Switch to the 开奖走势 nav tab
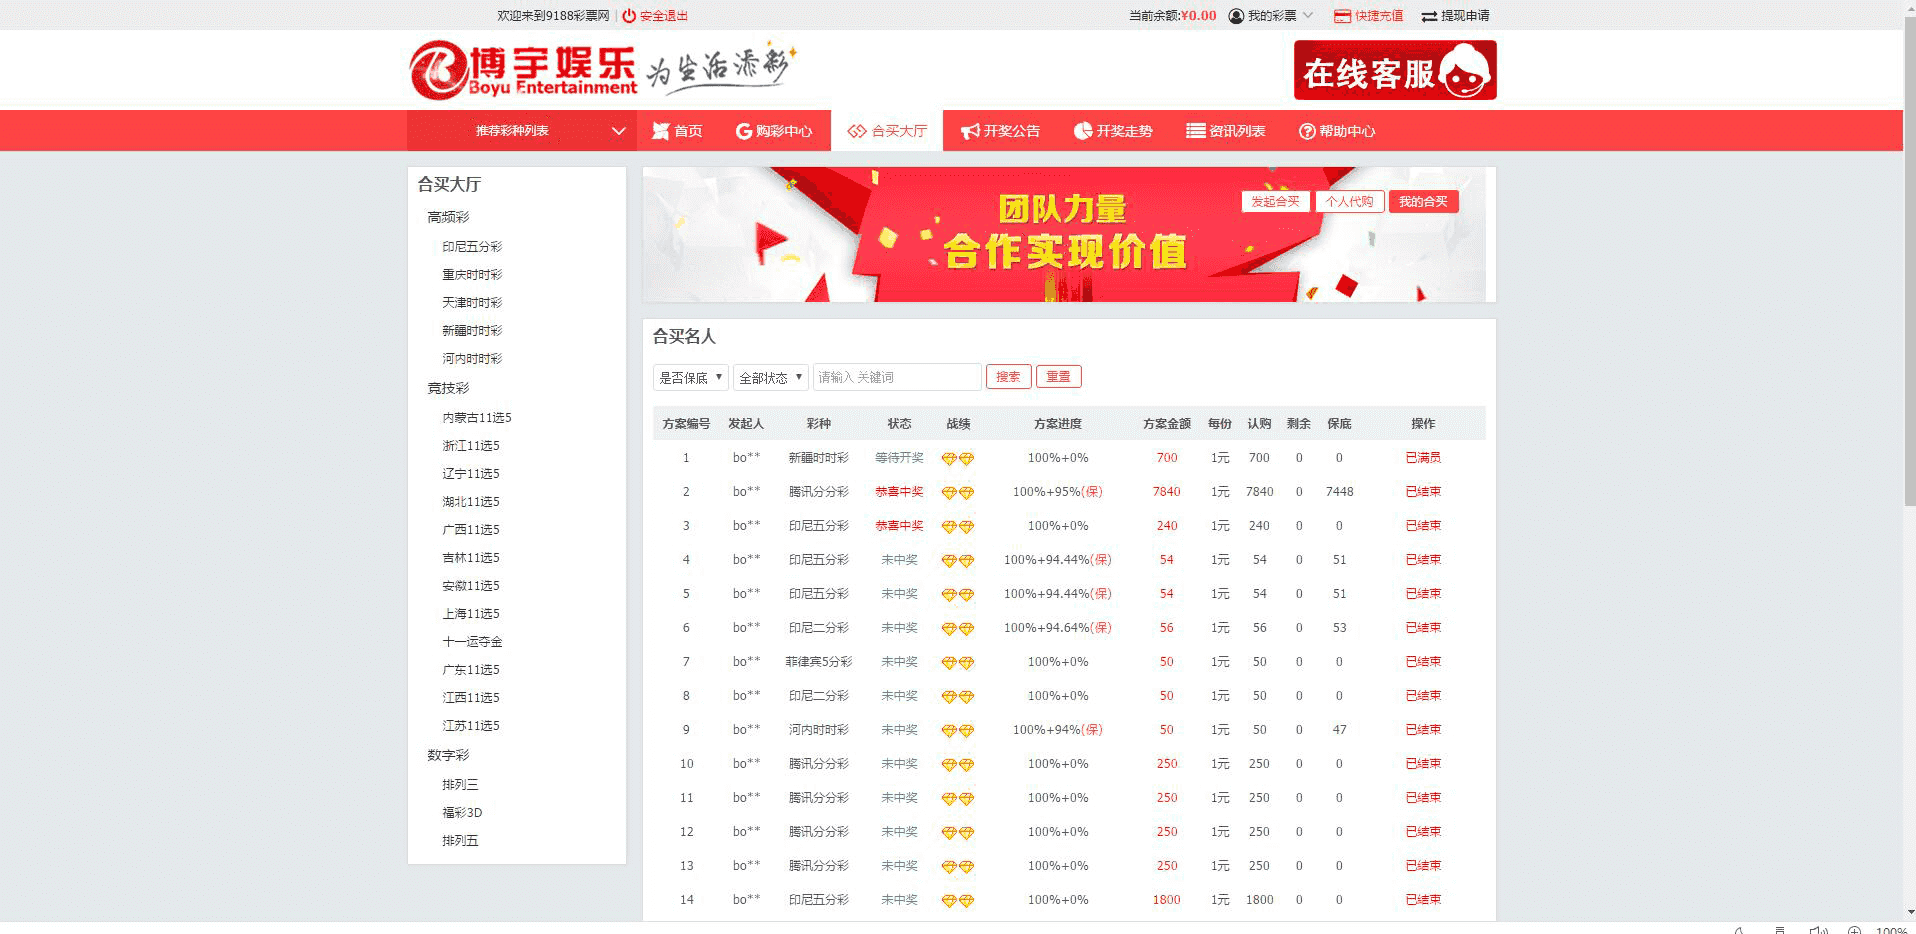 [x=1112, y=131]
